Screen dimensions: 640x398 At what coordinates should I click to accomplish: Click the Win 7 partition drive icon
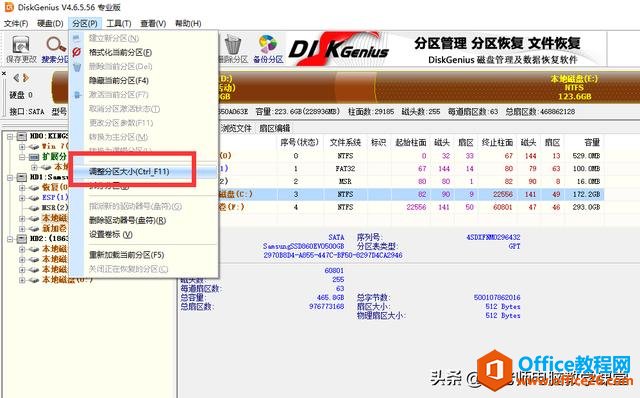coord(34,146)
